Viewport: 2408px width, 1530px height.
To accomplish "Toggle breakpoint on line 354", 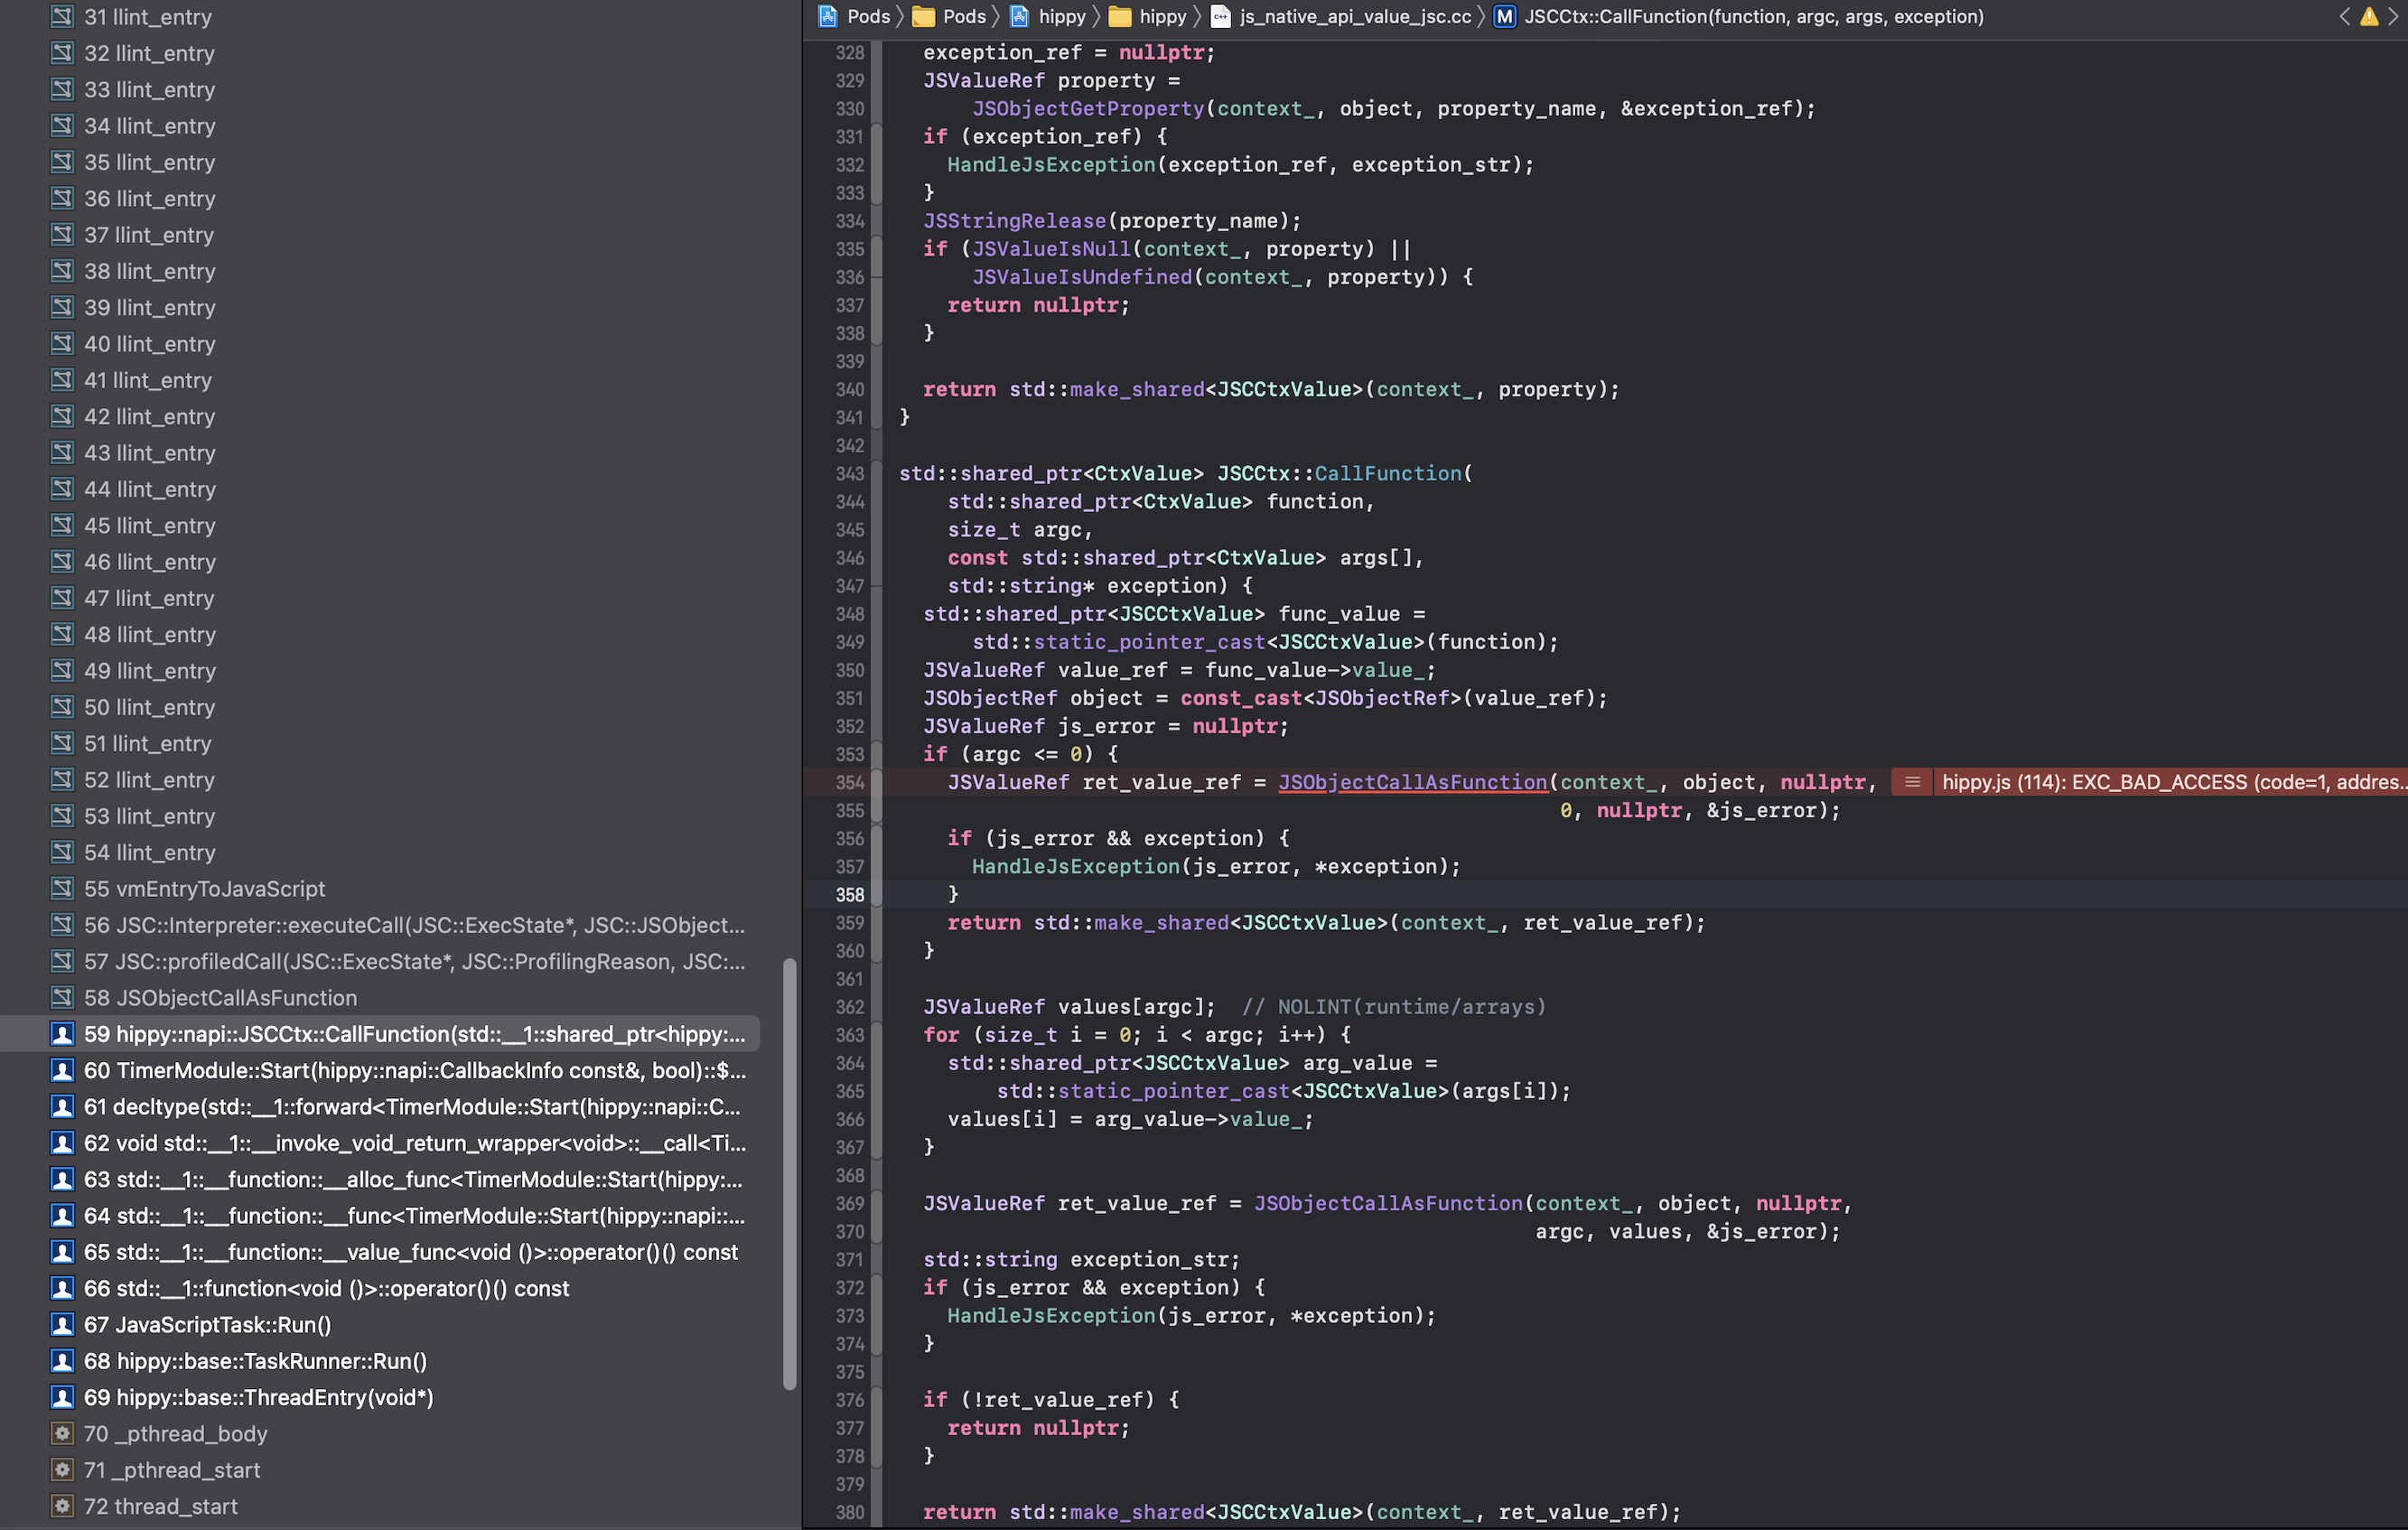I will point(850,782).
